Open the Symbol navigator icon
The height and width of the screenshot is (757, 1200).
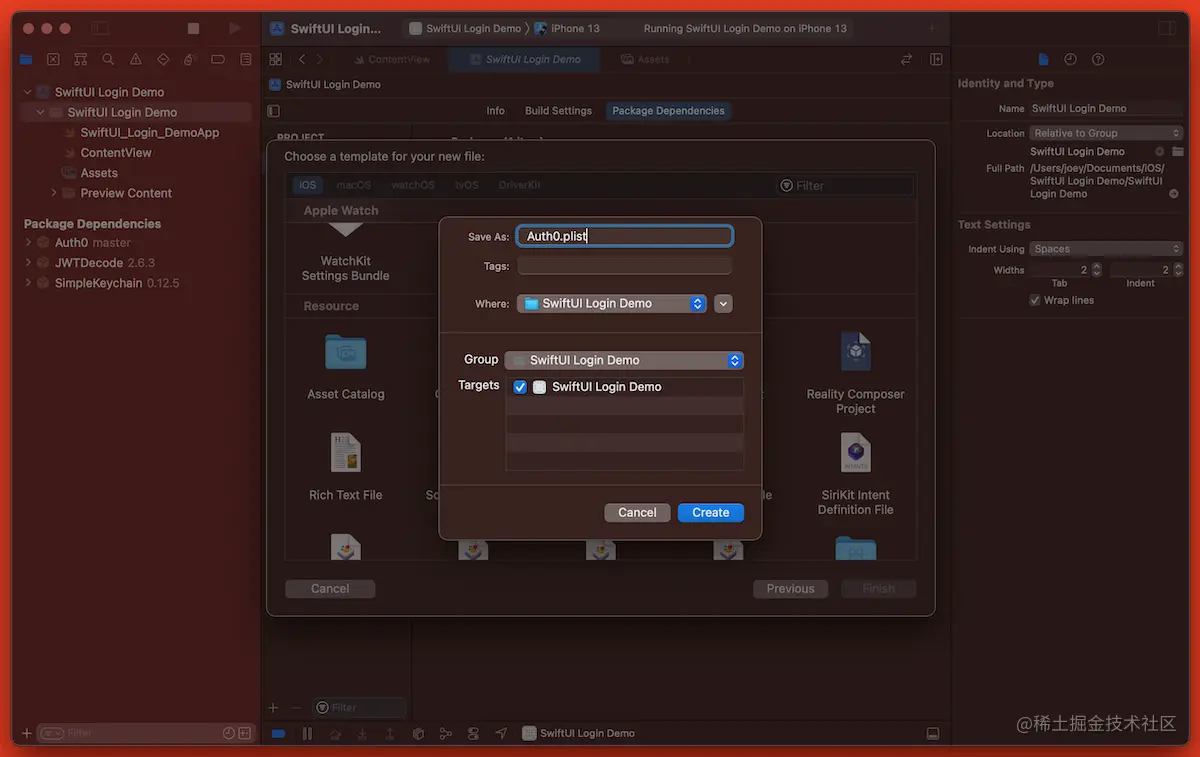tap(81, 60)
